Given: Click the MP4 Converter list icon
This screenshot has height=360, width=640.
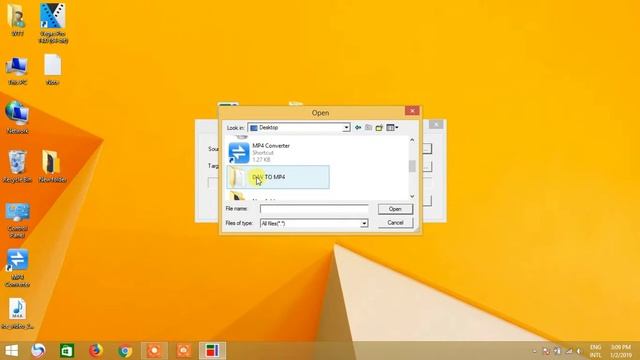Looking at the screenshot, I should point(239,153).
